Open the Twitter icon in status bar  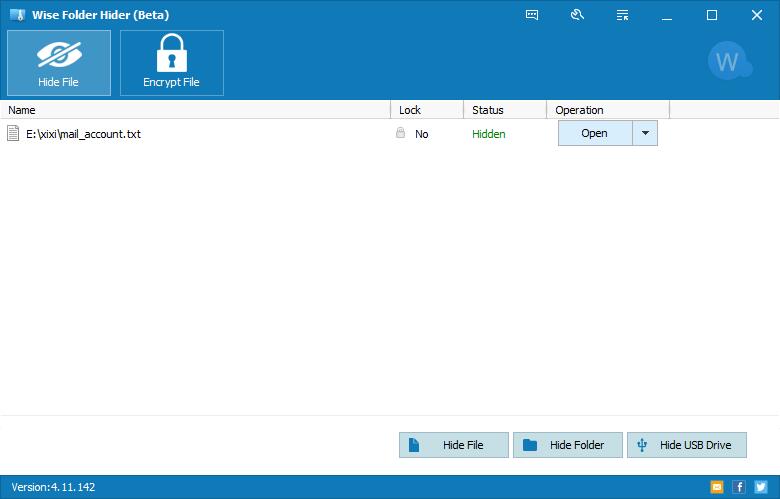point(761,487)
